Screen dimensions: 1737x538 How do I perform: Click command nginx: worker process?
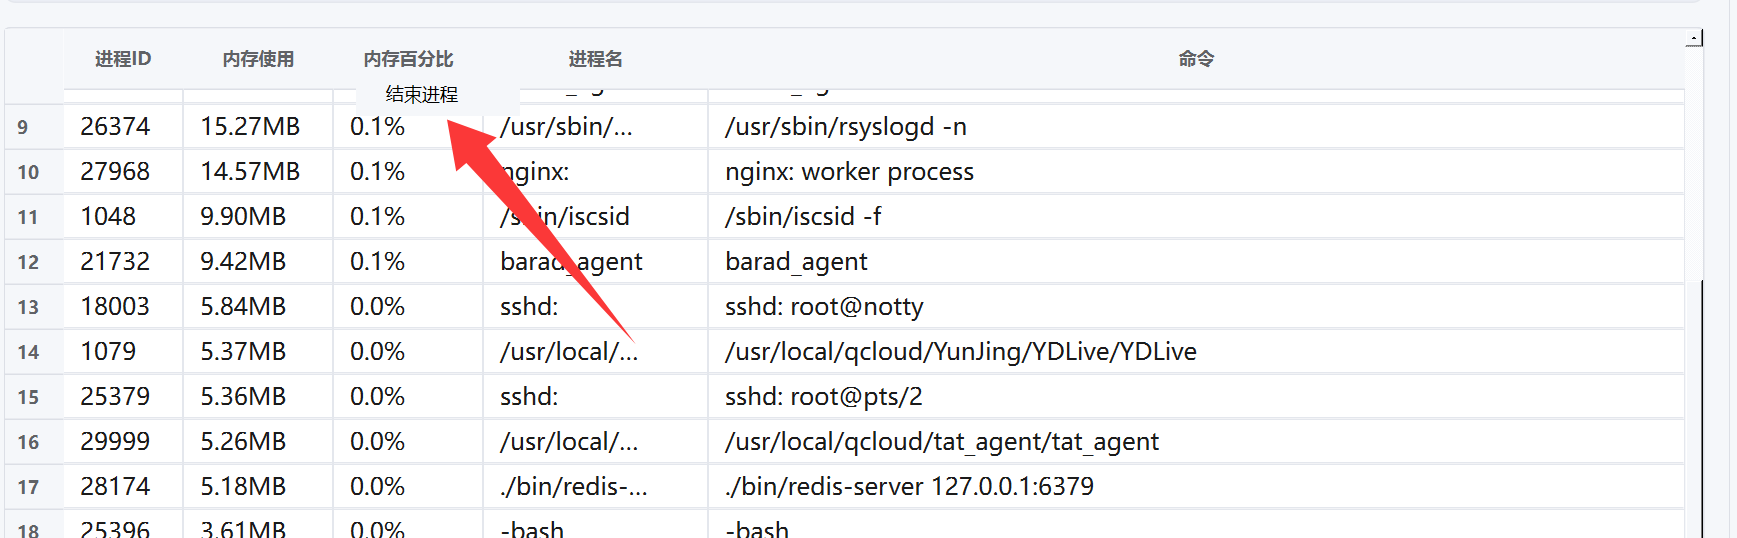coord(1196,172)
